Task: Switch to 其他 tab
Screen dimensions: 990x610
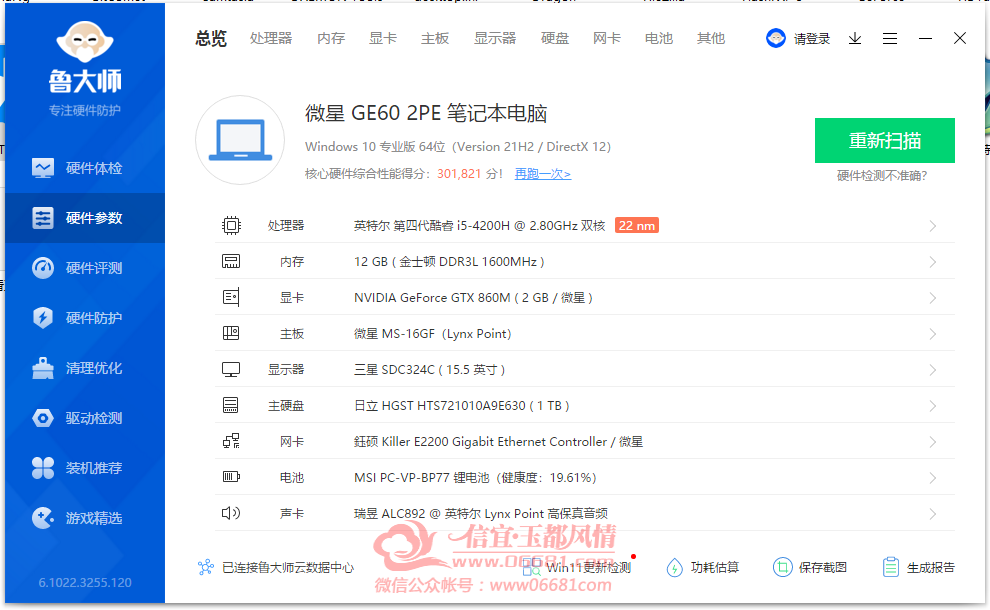Action: (711, 39)
